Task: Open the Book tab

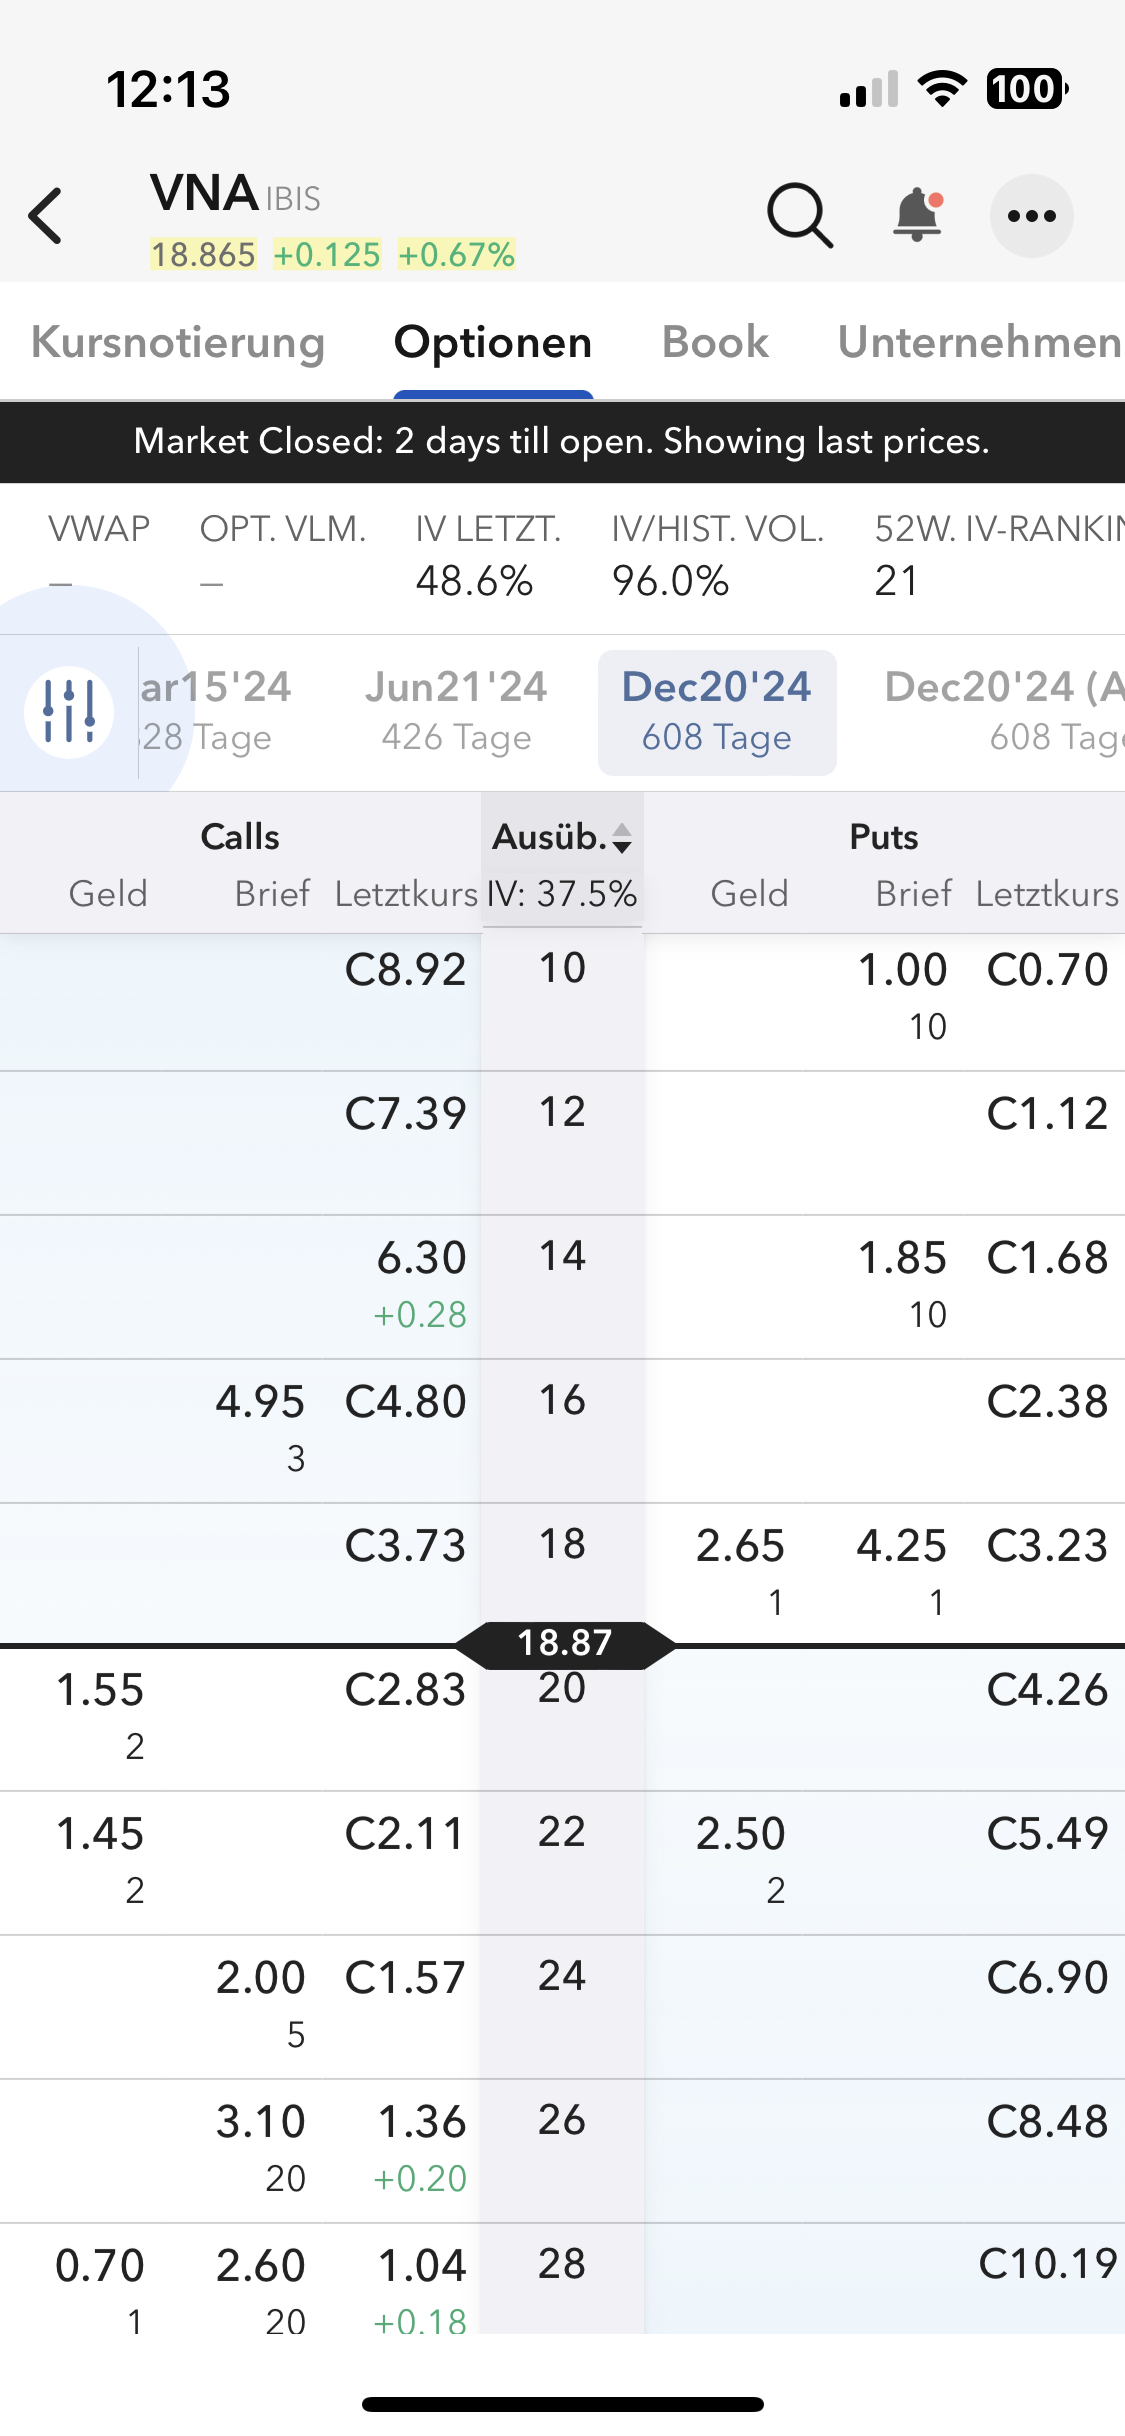Action: pos(715,342)
